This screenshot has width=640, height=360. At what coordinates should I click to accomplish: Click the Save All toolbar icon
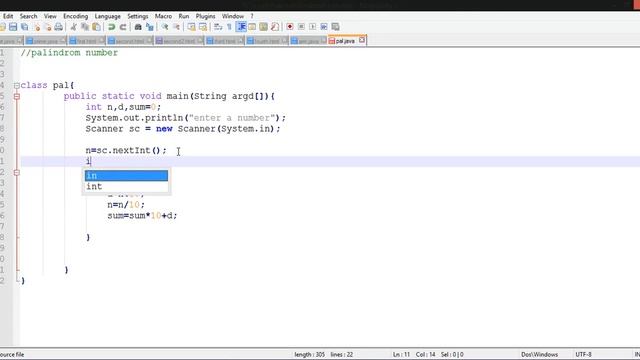(x=25, y=27)
